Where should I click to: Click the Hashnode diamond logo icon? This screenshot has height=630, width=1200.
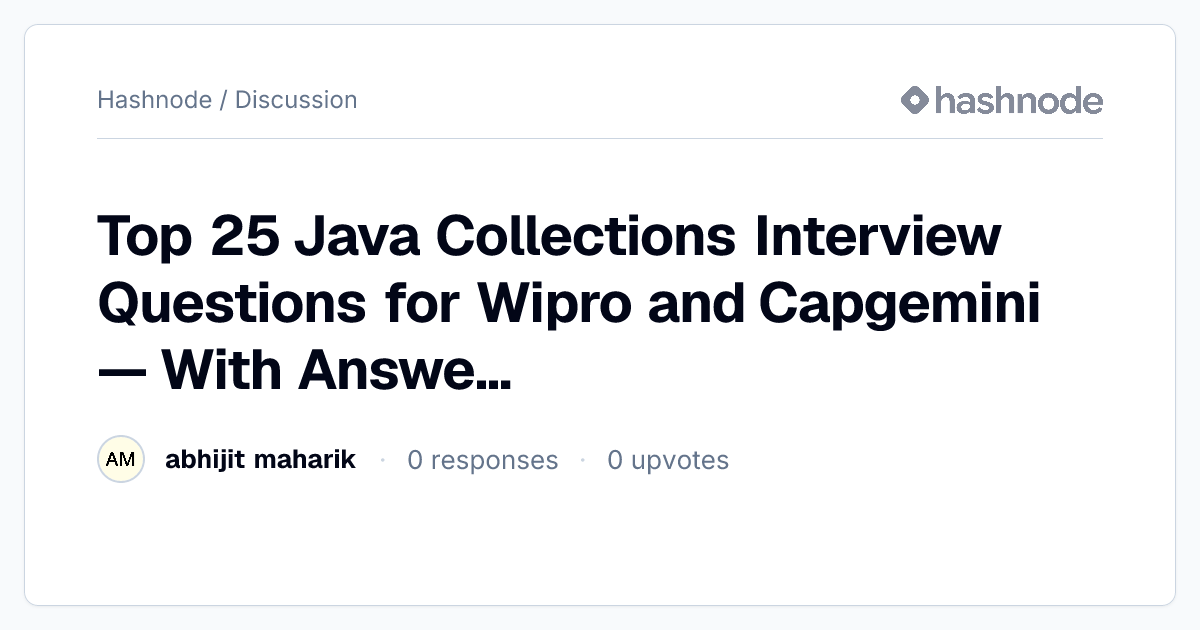click(915, 100)
